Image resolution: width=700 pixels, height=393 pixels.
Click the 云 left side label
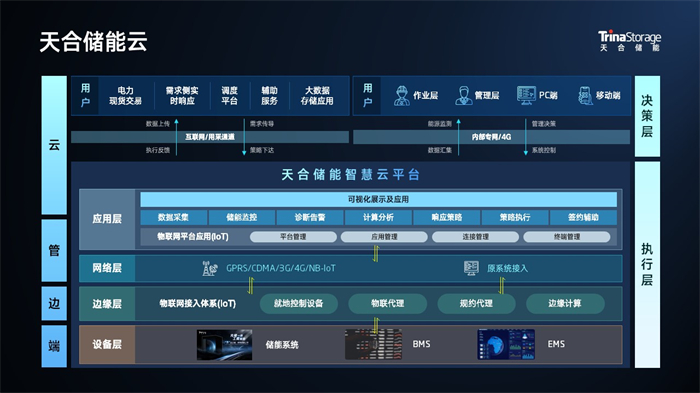54,145
